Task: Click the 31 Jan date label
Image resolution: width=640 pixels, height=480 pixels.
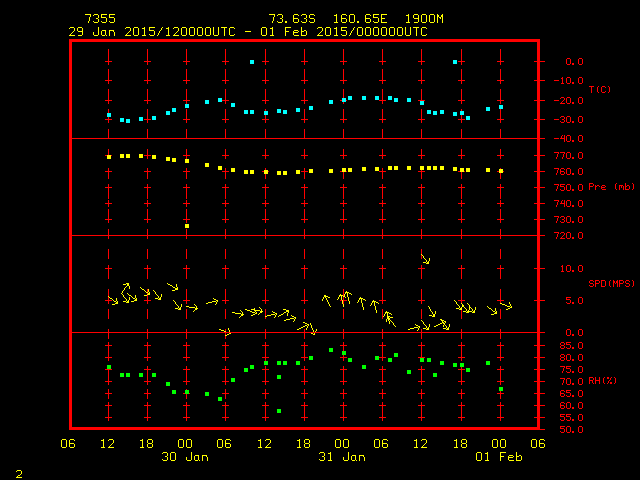Action: click(x=342, y=457)
